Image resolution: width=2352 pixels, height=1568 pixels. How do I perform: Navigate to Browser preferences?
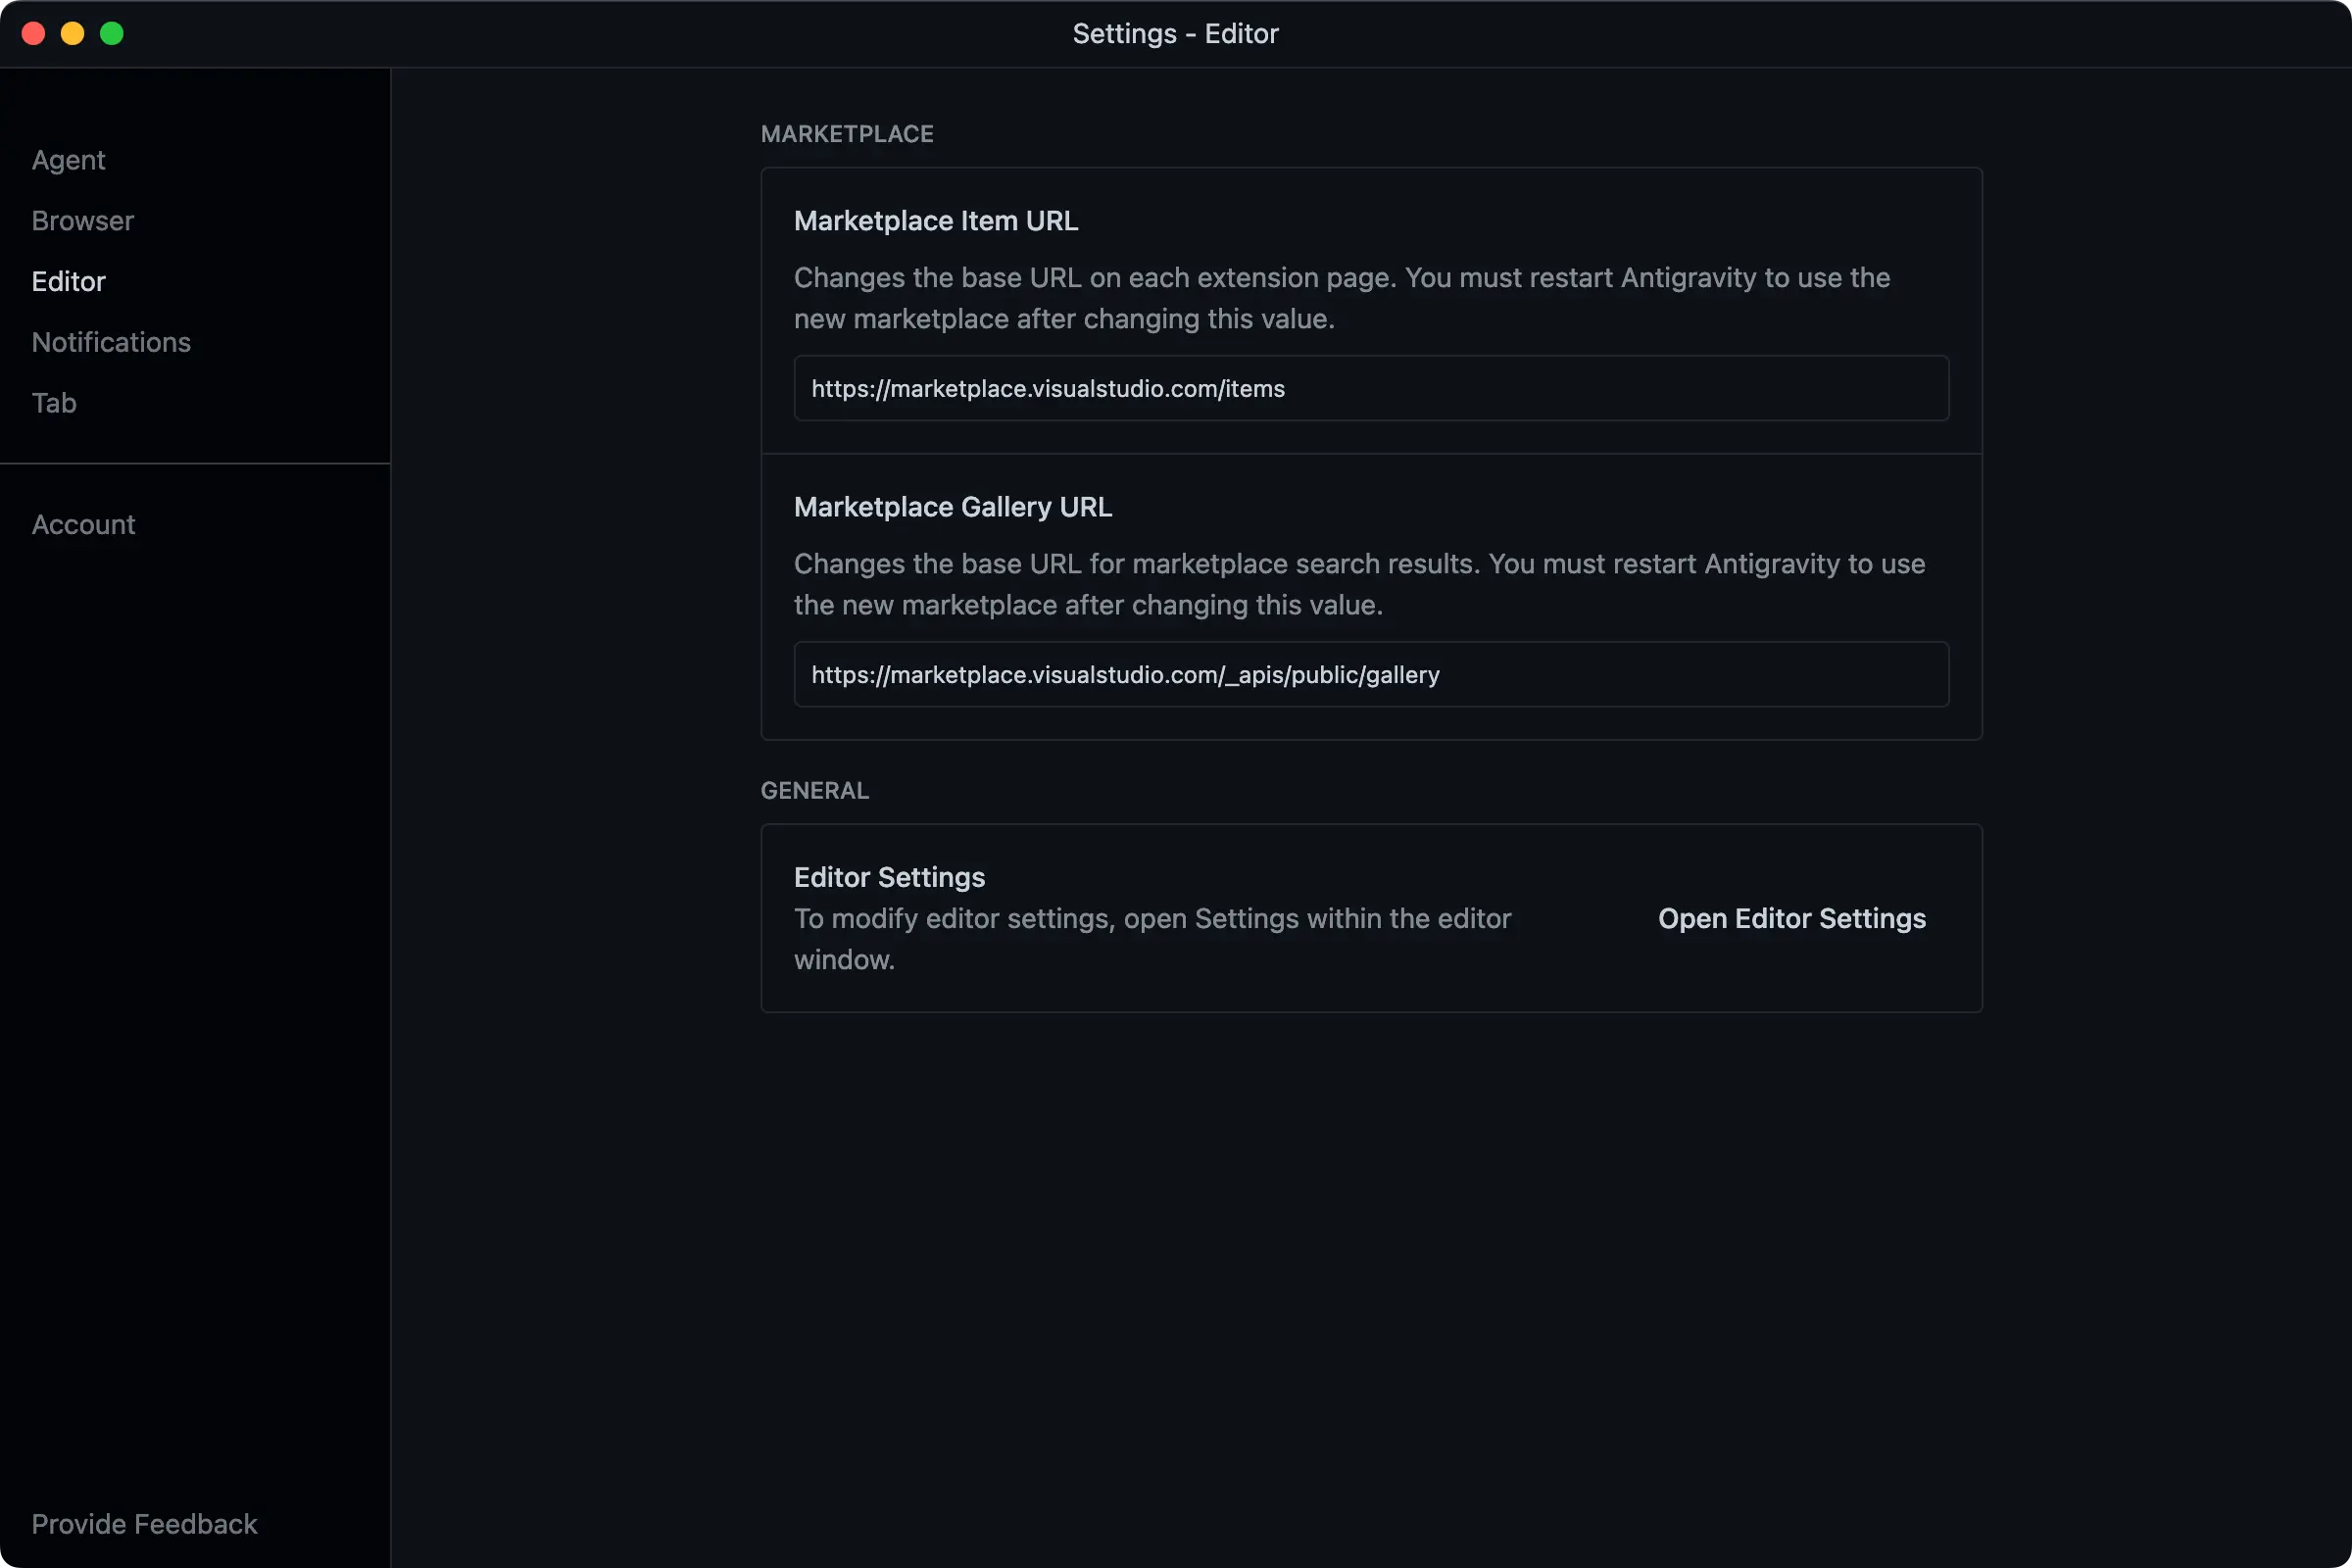point(82,221)
